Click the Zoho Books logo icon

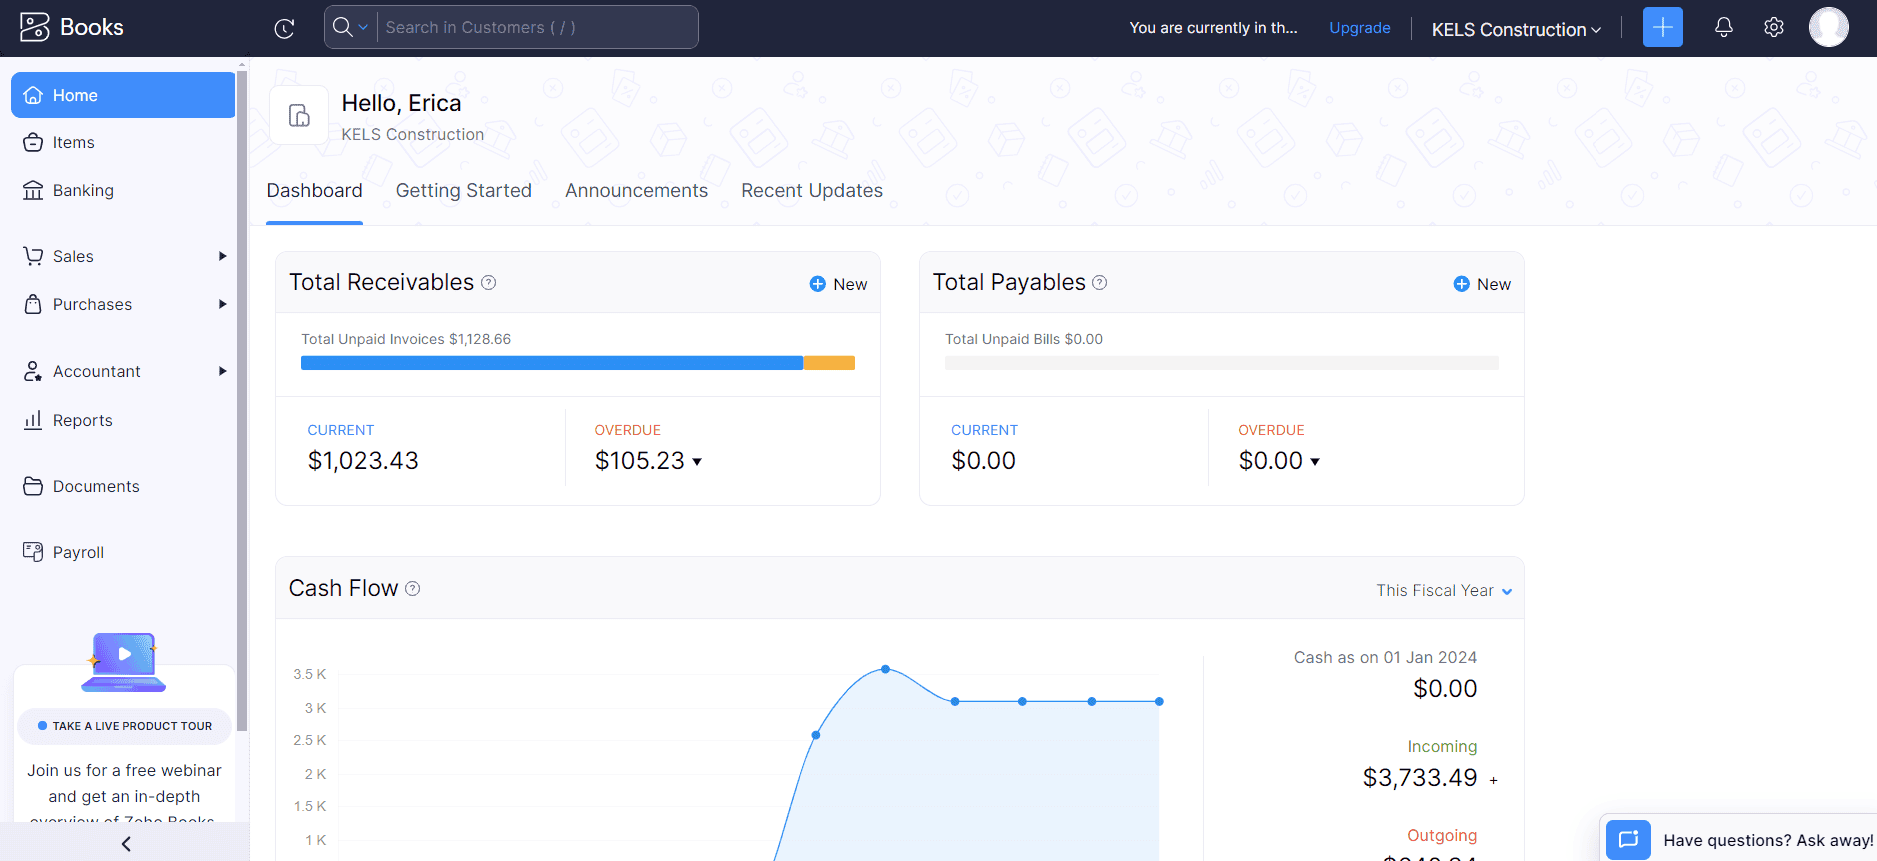point(34,27)
